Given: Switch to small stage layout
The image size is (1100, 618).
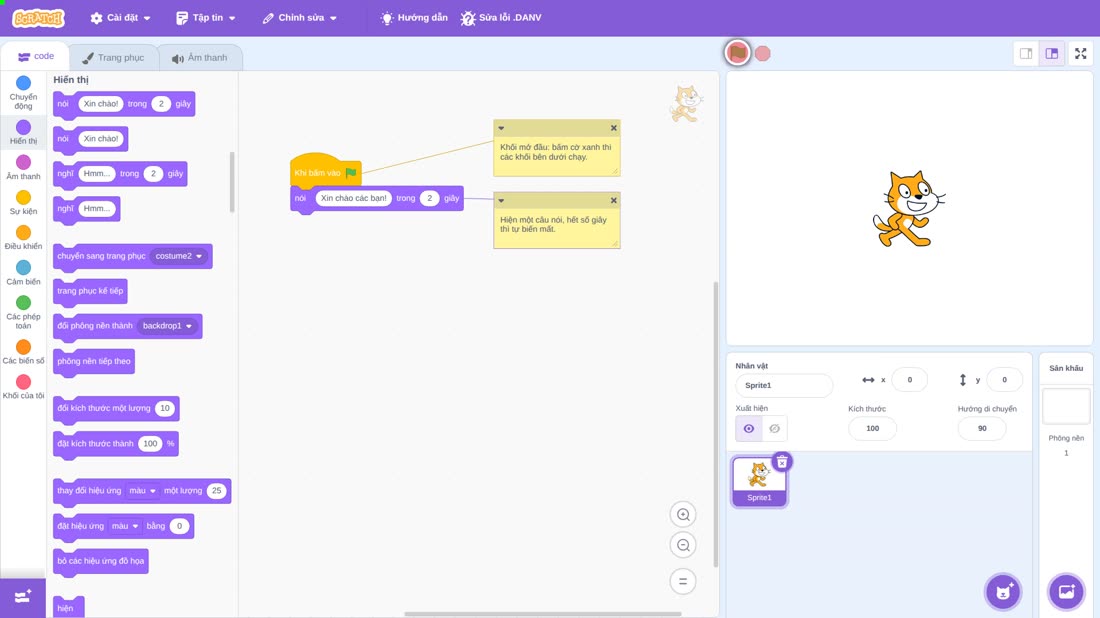Looking at the screenshot, I should click(x=1026, y=53).
